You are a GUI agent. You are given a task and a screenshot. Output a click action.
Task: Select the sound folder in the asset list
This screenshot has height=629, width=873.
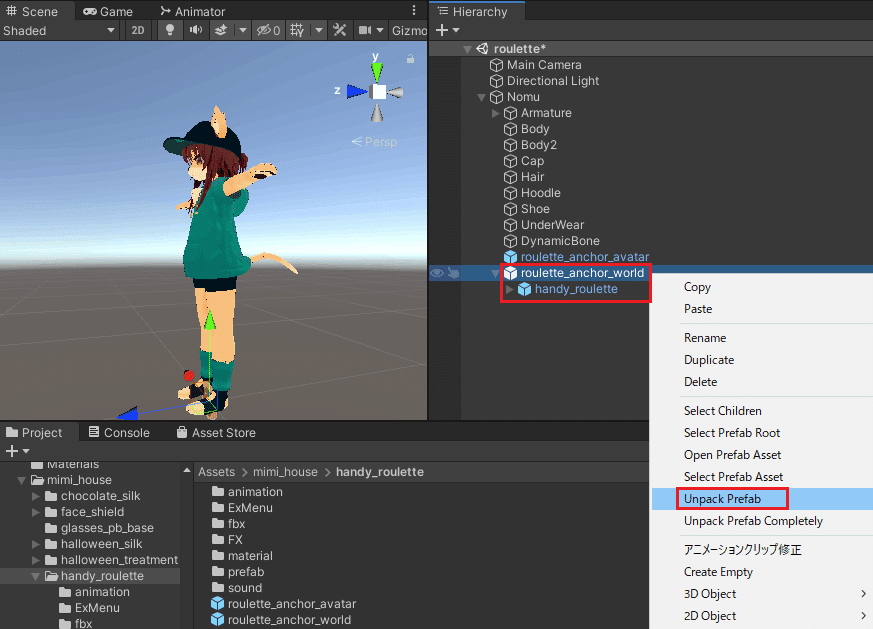point(244,588)
